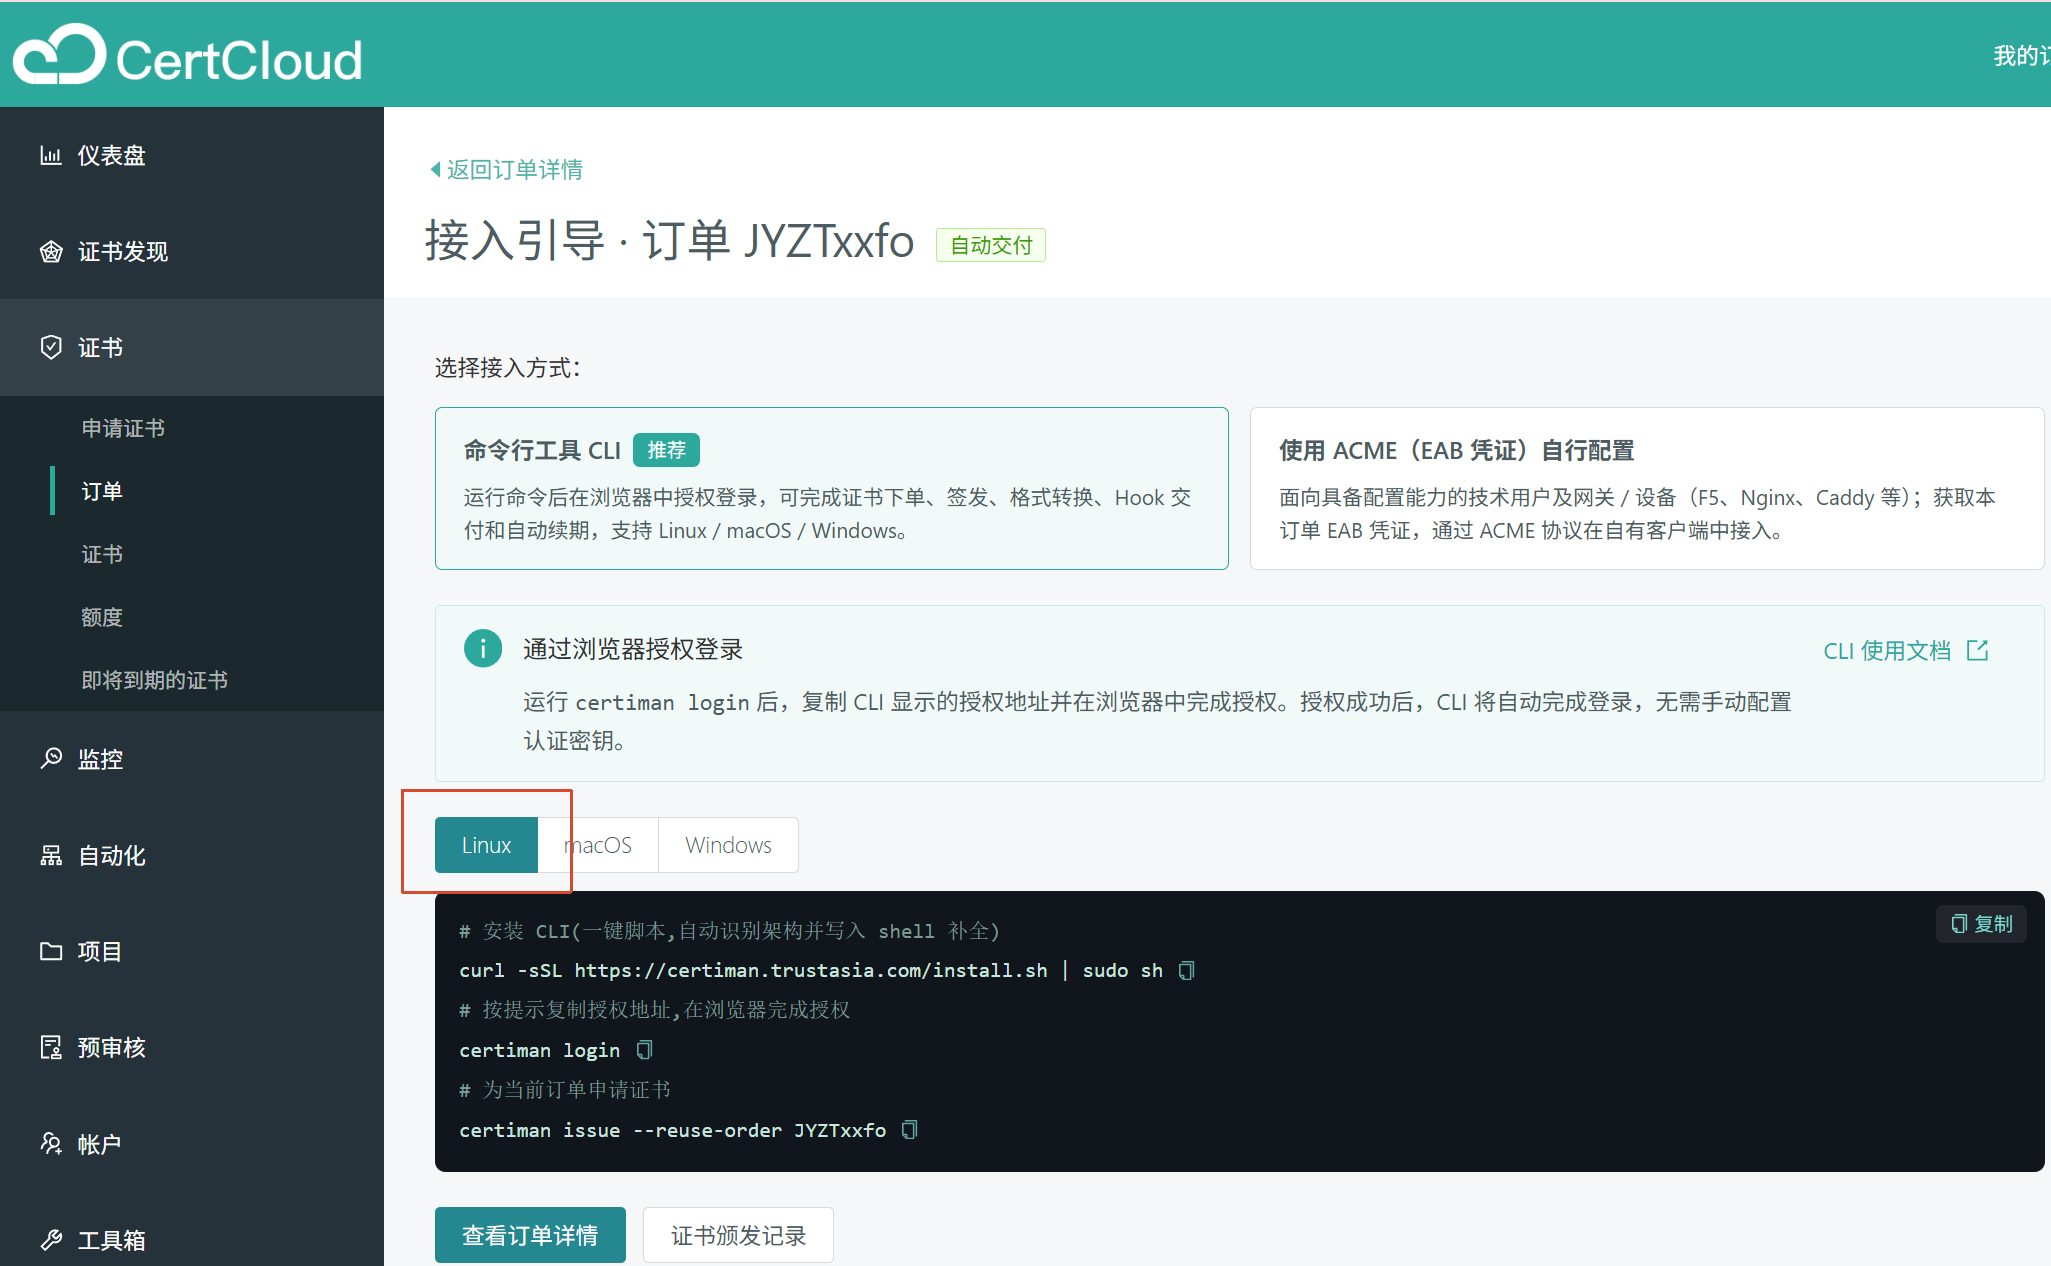Click the info icon beside 通过浏览器授权登录
The image size is (2051, 1266).
point(483,649)
